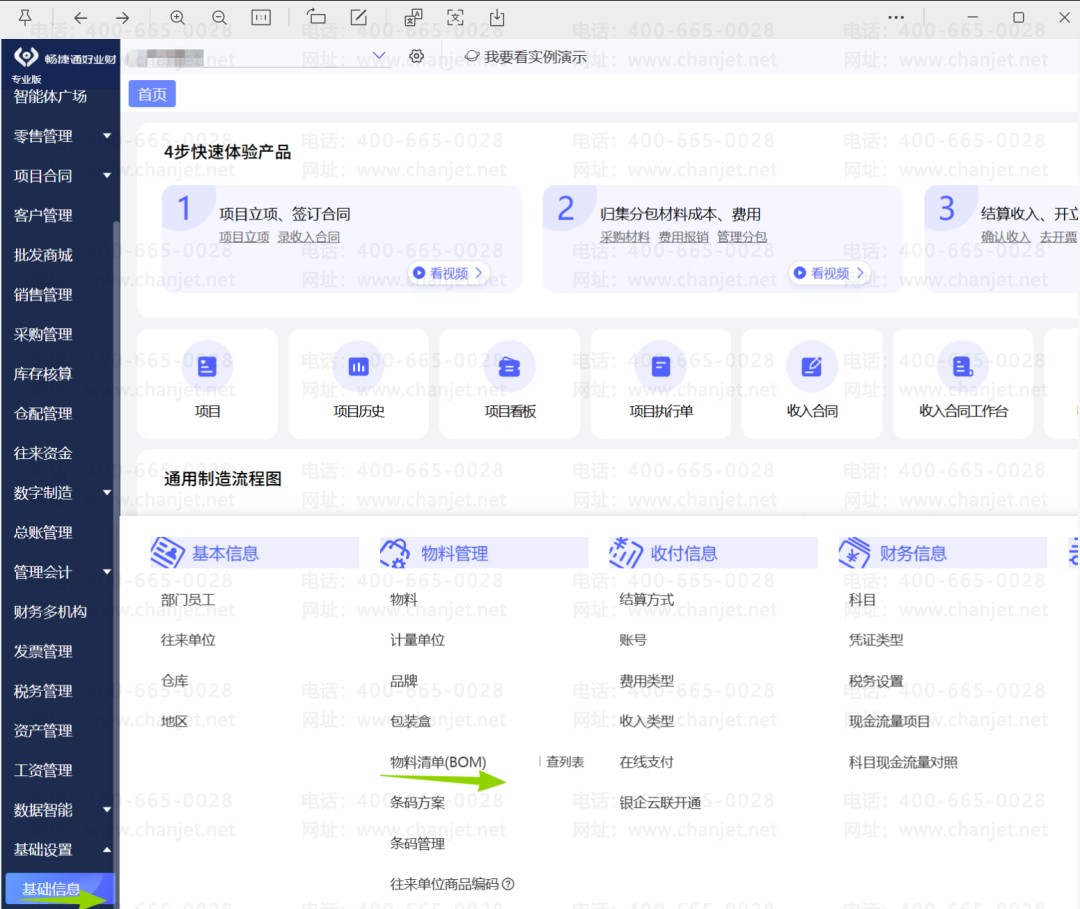The image size is (1080, 909).
Task: Open 销售管理 in the sidebar
Action: (x=43, y=295)
